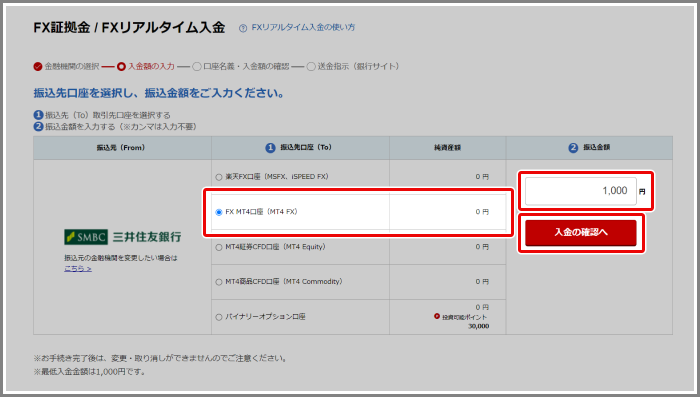
Task: Click the 振込先口座 (To) column header
Action: [x=299, y=147]
